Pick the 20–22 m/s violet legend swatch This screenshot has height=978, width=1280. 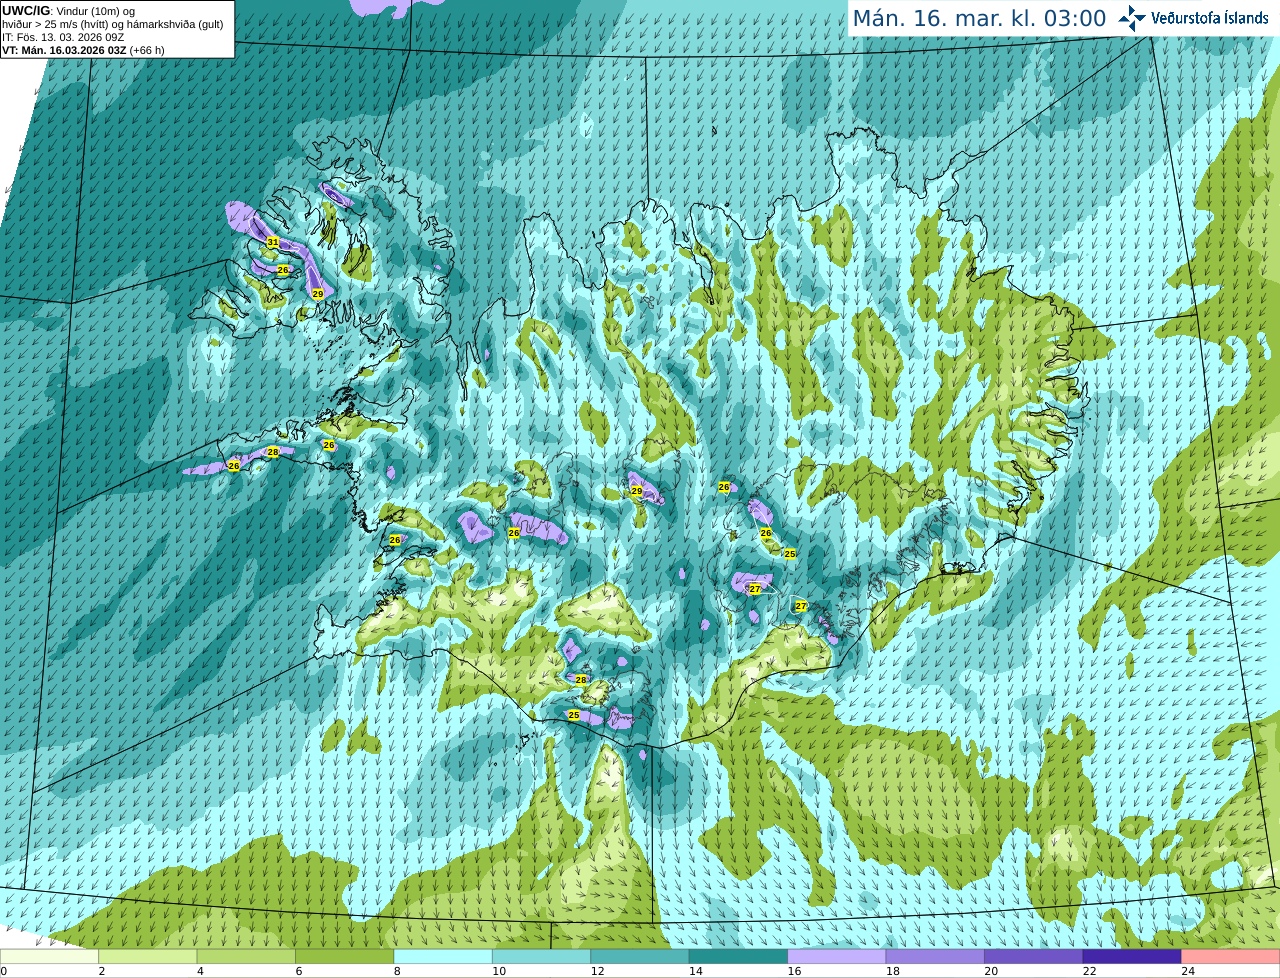pyautogui.click(x=1034, y=957)
